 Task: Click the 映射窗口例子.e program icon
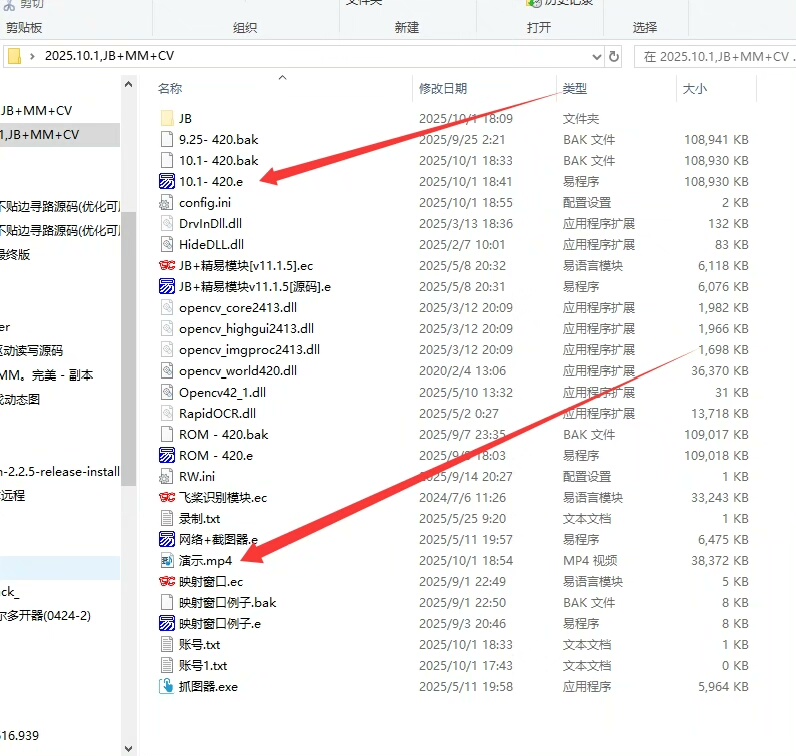167,623
